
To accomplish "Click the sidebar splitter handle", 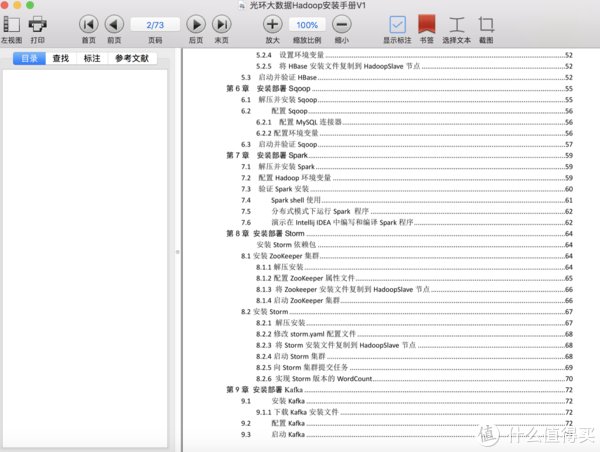I will (178, 252).
